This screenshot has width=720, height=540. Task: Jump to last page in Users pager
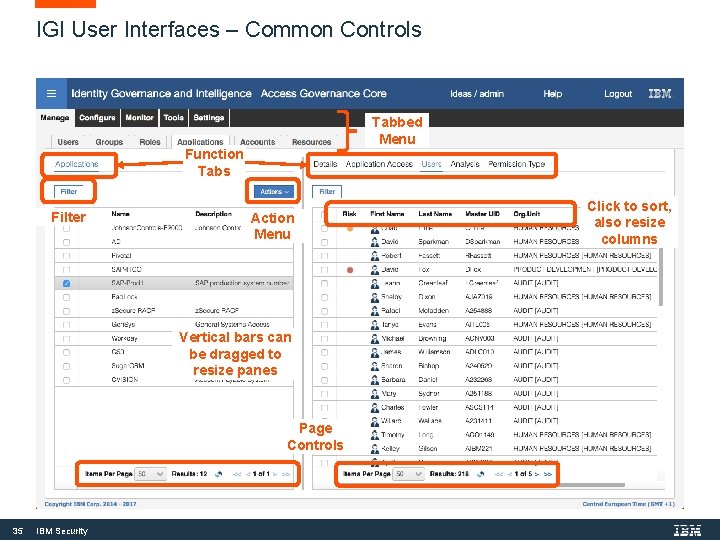click(x=547, y=474)
